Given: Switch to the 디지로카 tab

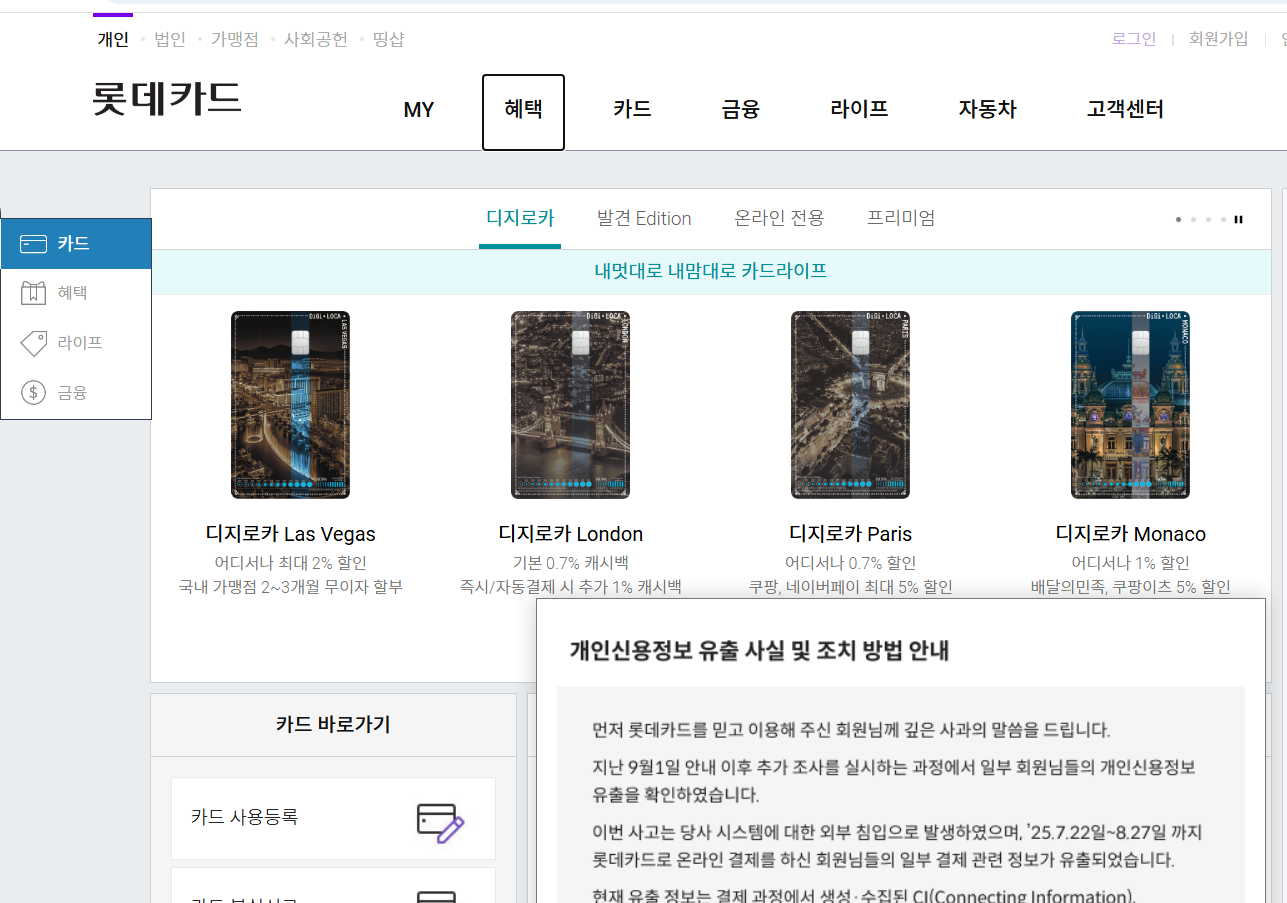Looking at the screenshot, I should point(520,218).
